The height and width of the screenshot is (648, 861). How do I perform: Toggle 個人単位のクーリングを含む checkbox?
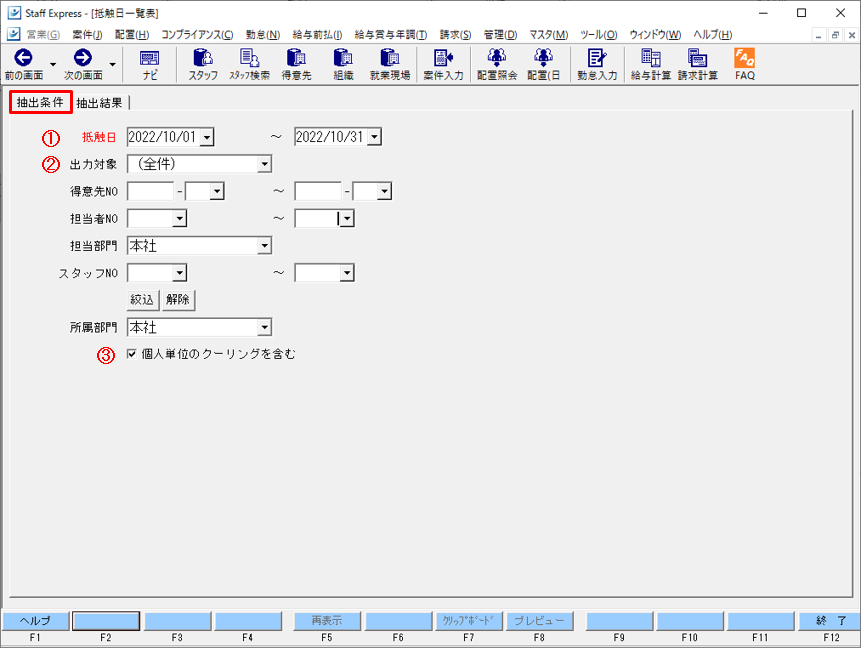(132, 354)
